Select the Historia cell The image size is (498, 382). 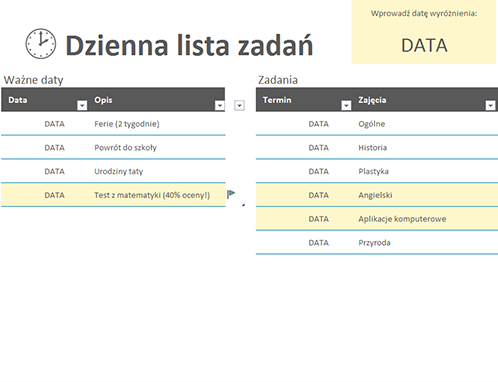(373, 148)
